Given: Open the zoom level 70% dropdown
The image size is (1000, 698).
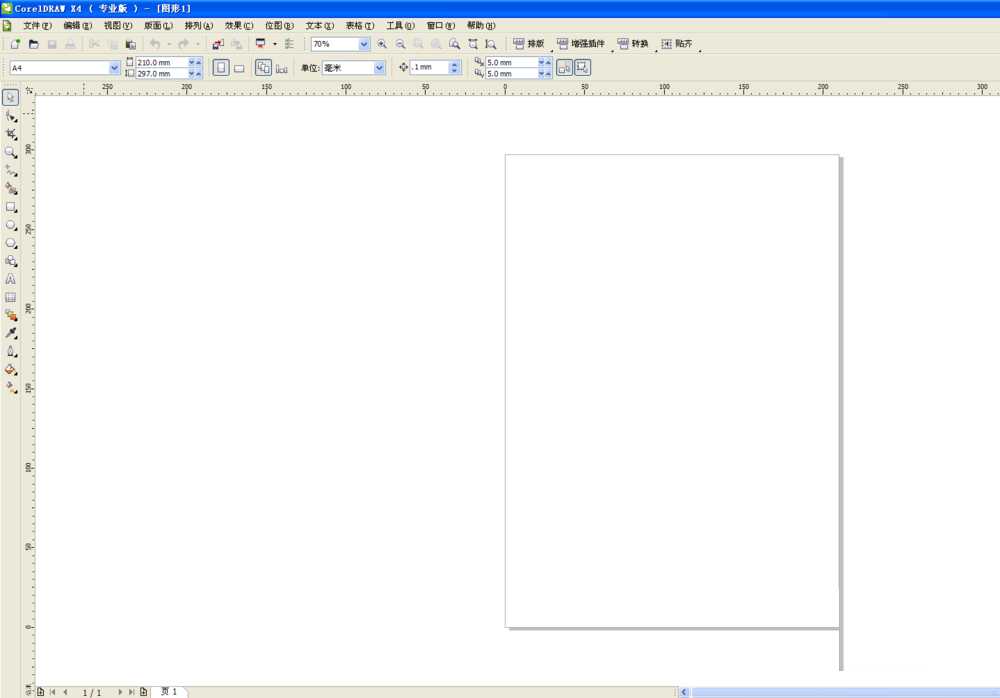Looking at the screenshot, I should coord(364,44).
